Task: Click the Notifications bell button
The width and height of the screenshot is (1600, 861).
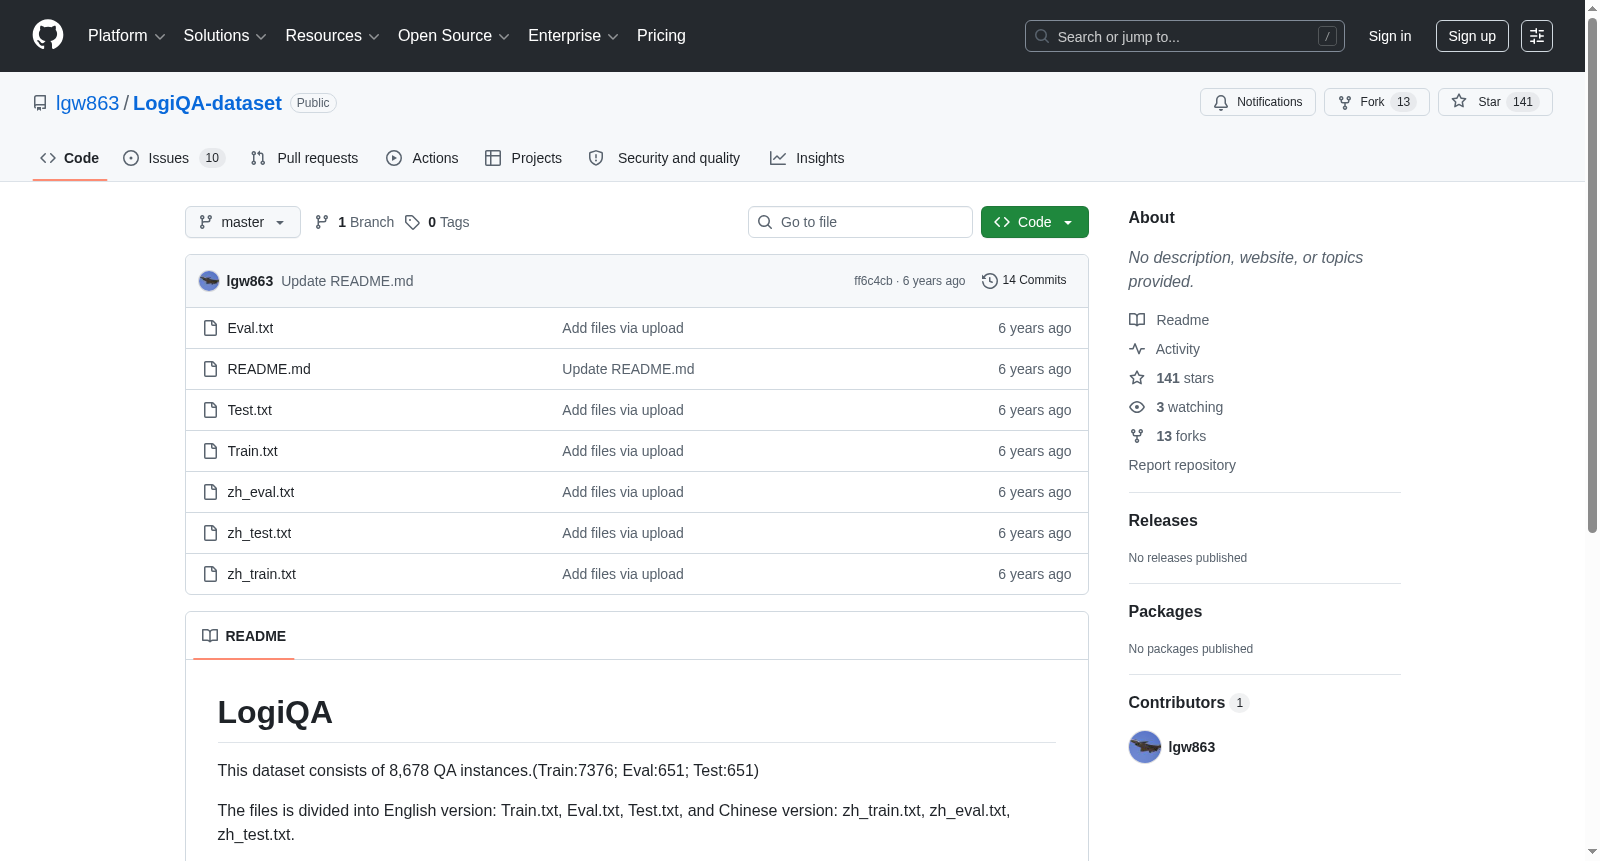Action: [1258, 102]
